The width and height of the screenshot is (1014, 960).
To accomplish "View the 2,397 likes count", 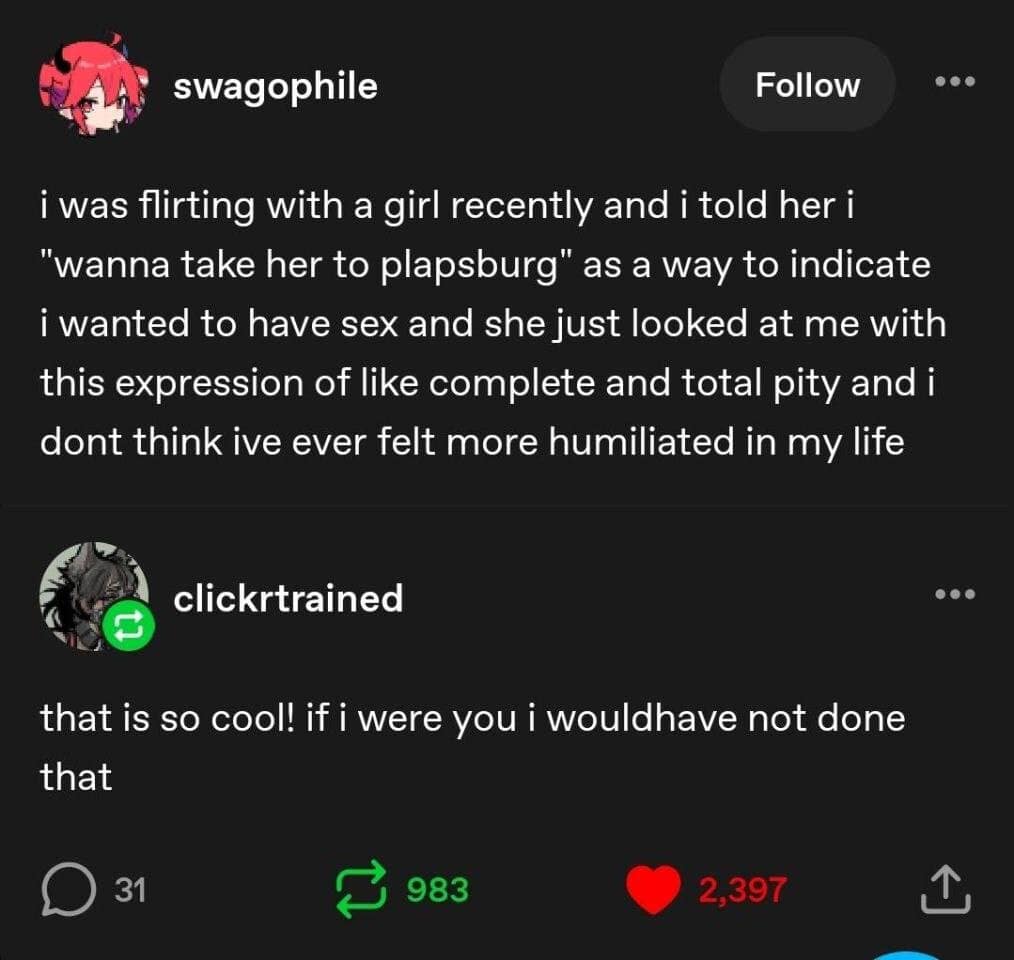I will pos(742,889).
